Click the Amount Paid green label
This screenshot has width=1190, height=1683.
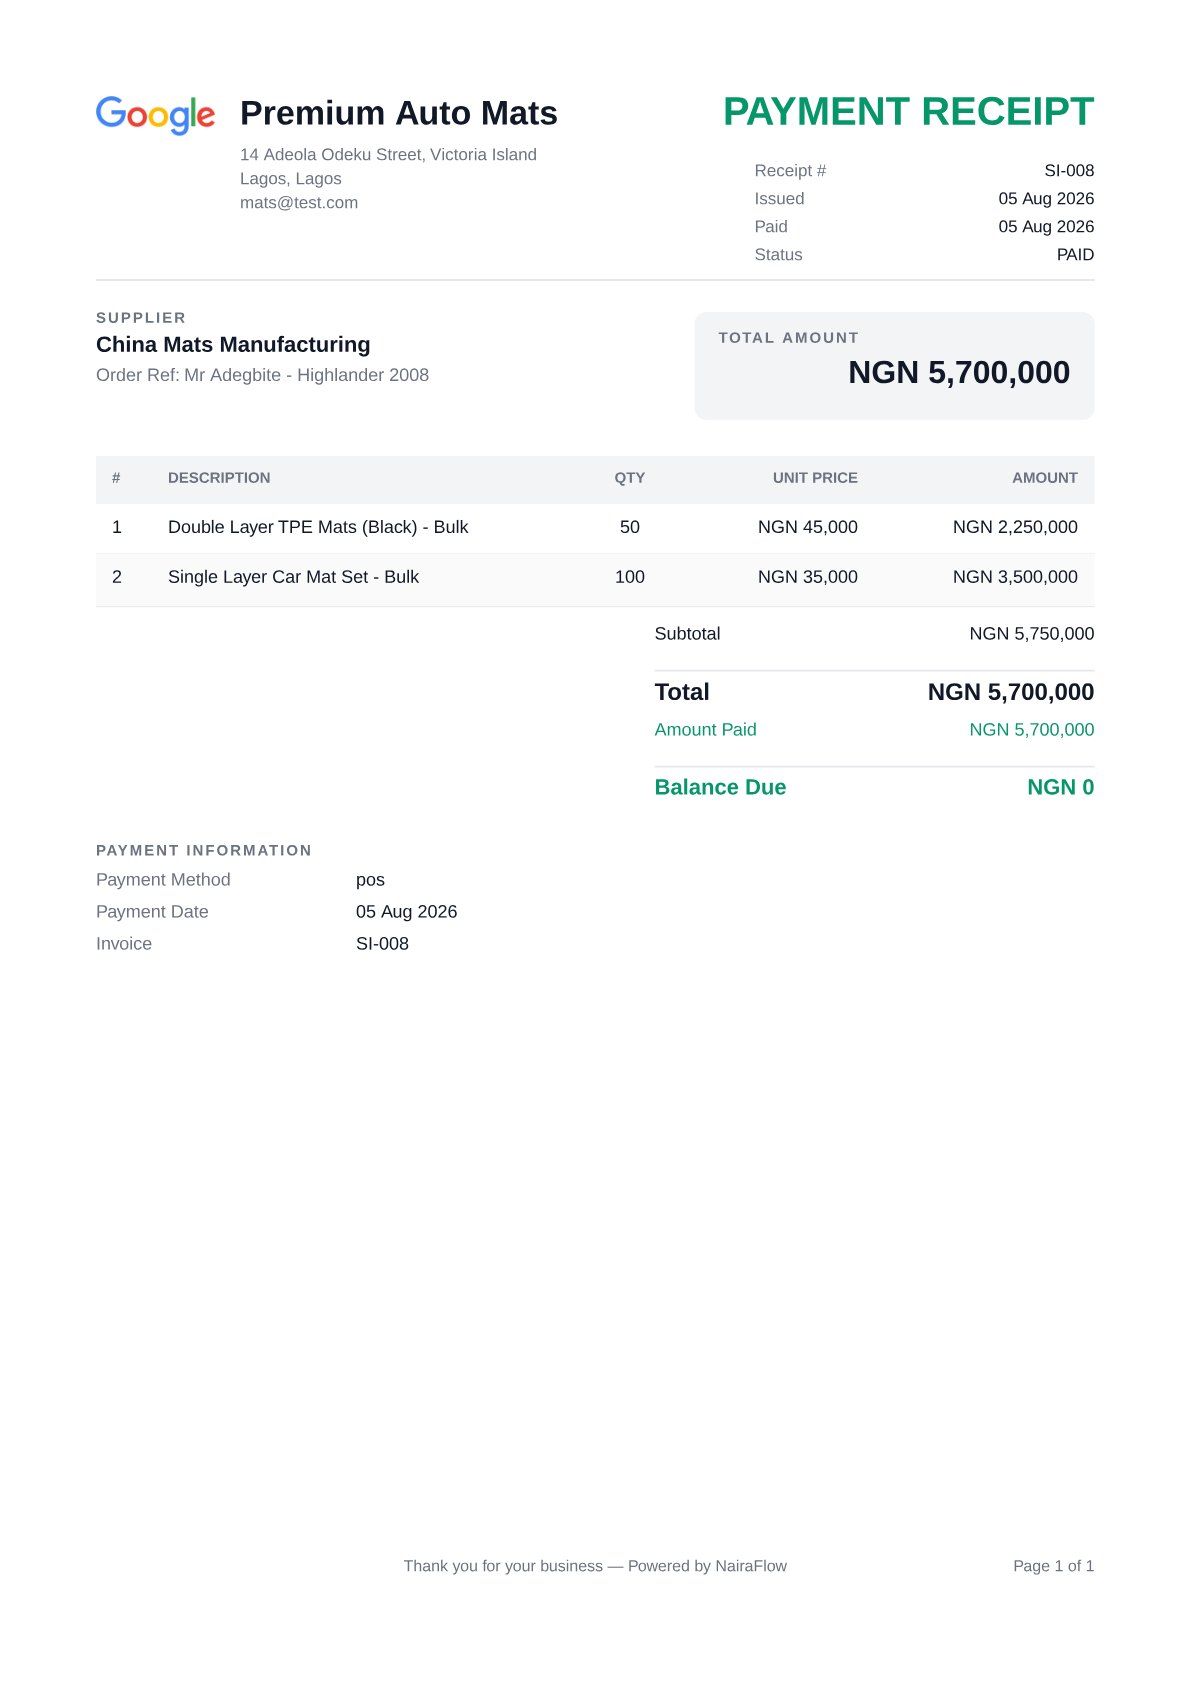pos(705,730)
